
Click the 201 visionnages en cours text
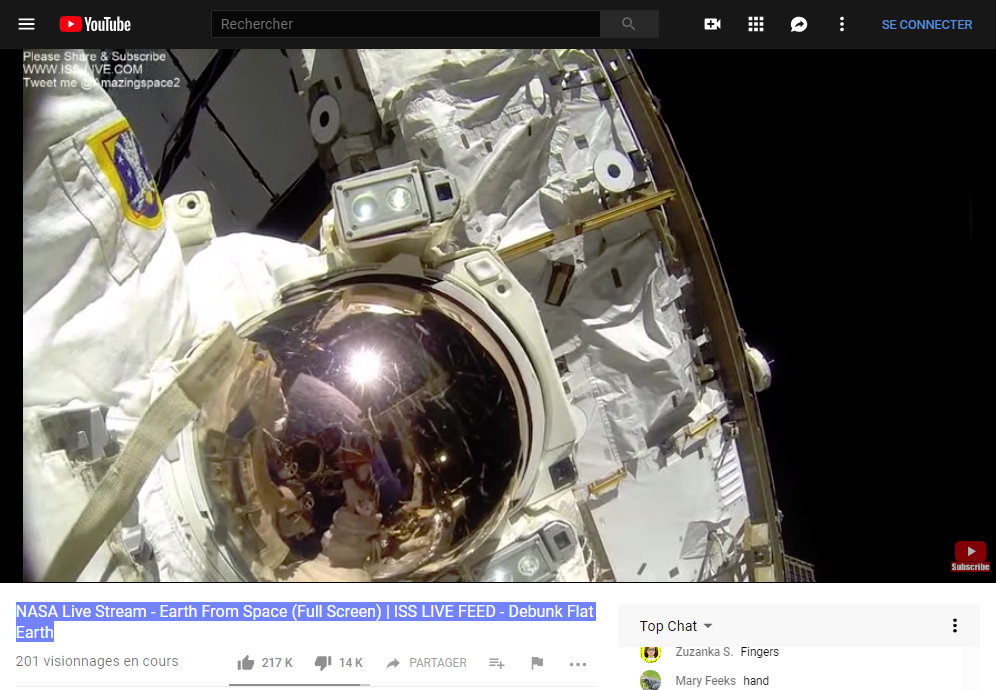(x=97, y=661)
